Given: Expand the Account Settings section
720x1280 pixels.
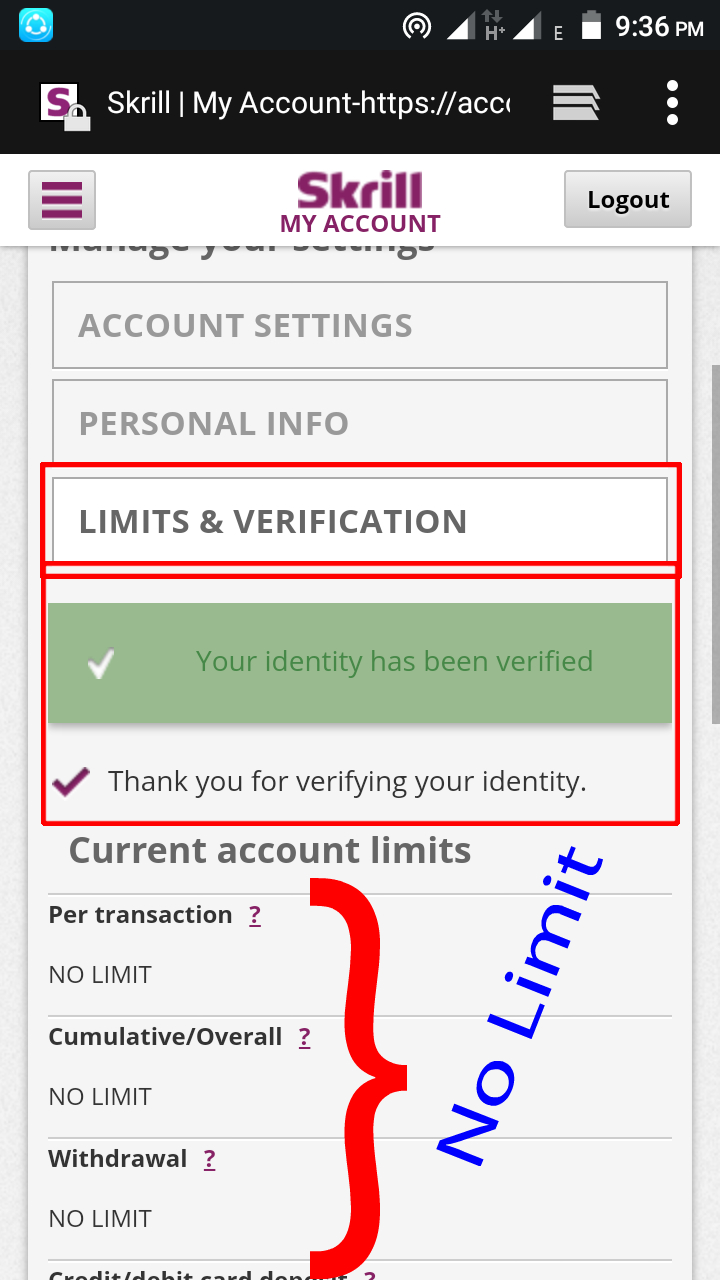Looking at the screenshot, I should (x=360, y=325).
